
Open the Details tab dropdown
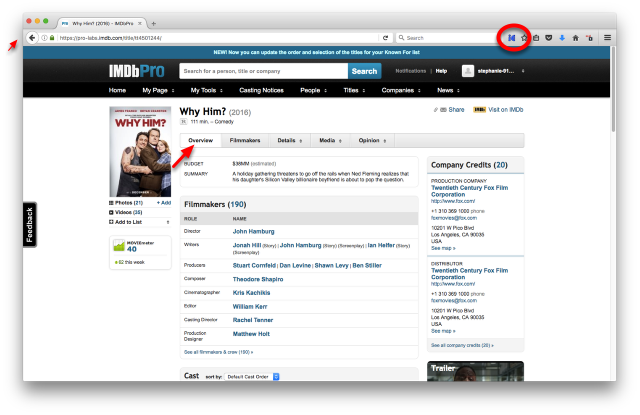click(x=289, y=140)
